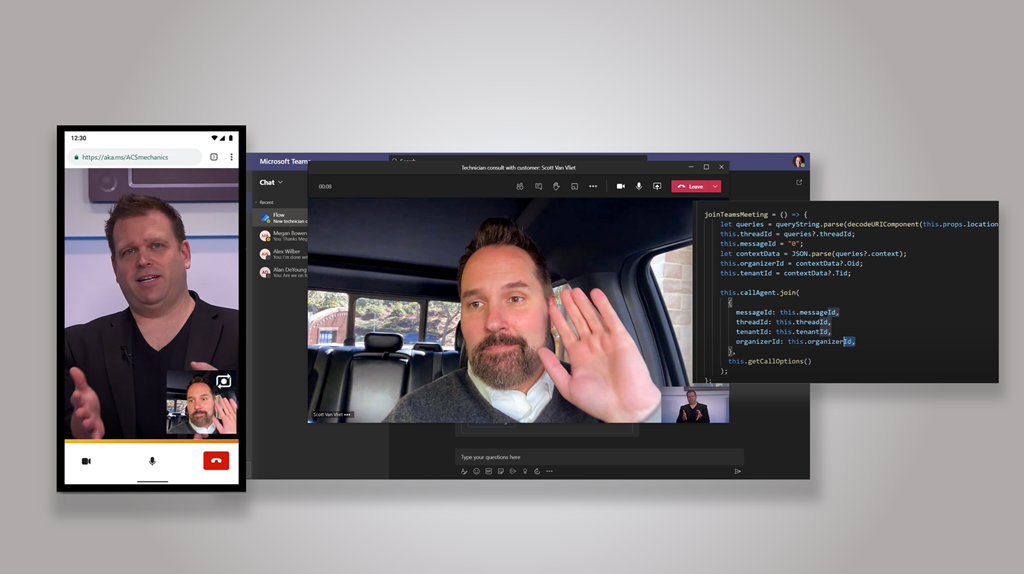Mute the Teams meeting microphone
1024x574 pixels.
tap(639, 186)
